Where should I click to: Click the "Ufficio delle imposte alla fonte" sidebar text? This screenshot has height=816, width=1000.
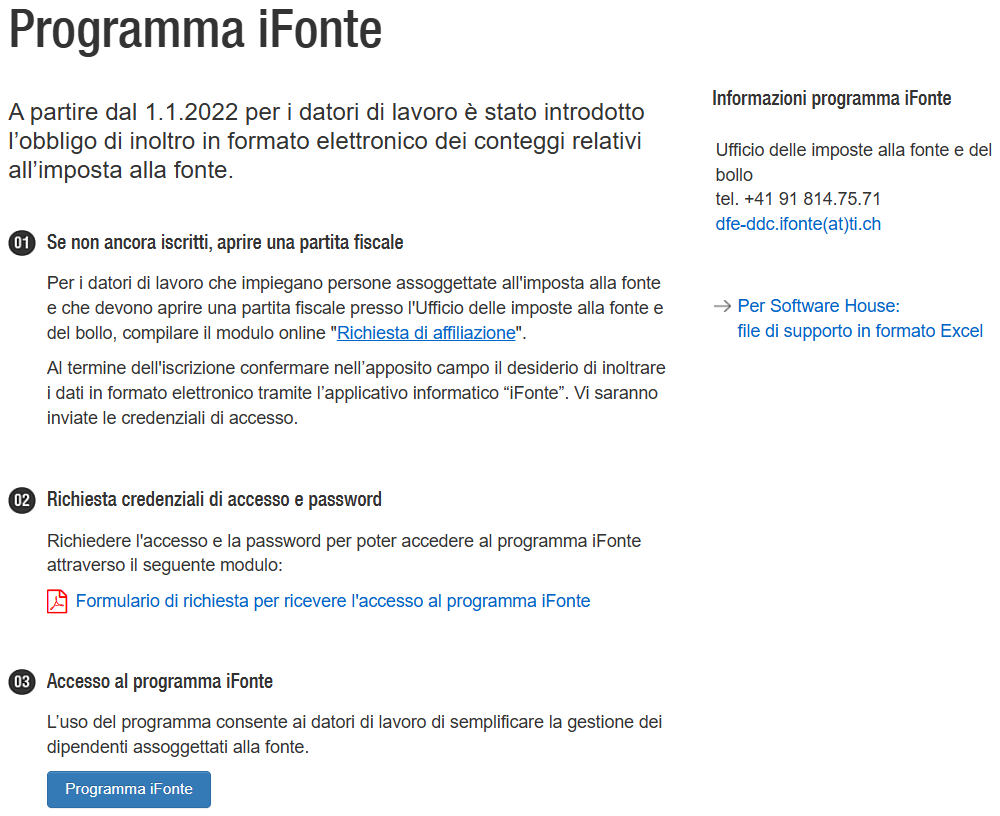[853, 150]
